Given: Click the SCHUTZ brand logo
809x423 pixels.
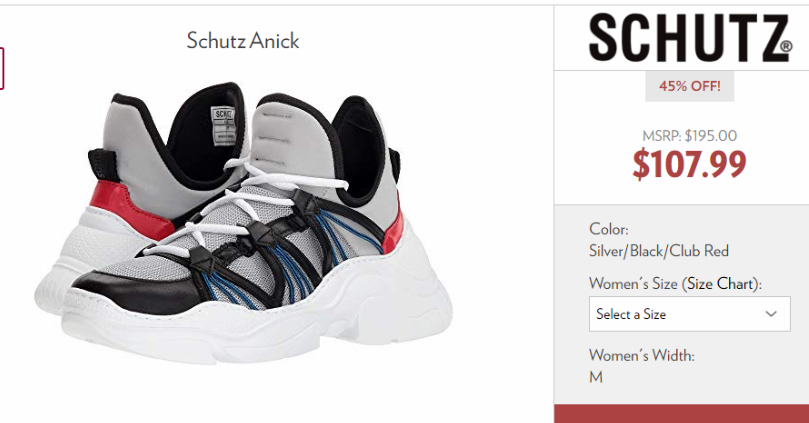Looking at the screenshot, I should point(689,38).
